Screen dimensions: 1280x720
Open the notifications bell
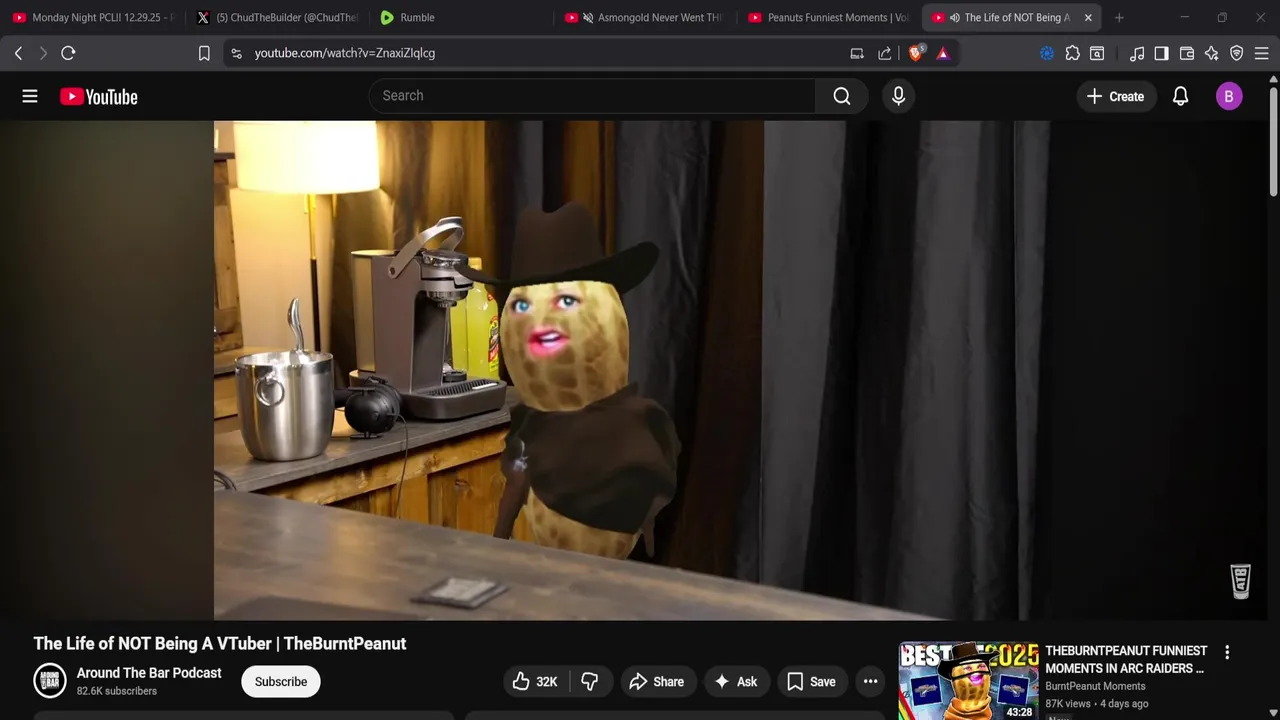(1180, 96)
